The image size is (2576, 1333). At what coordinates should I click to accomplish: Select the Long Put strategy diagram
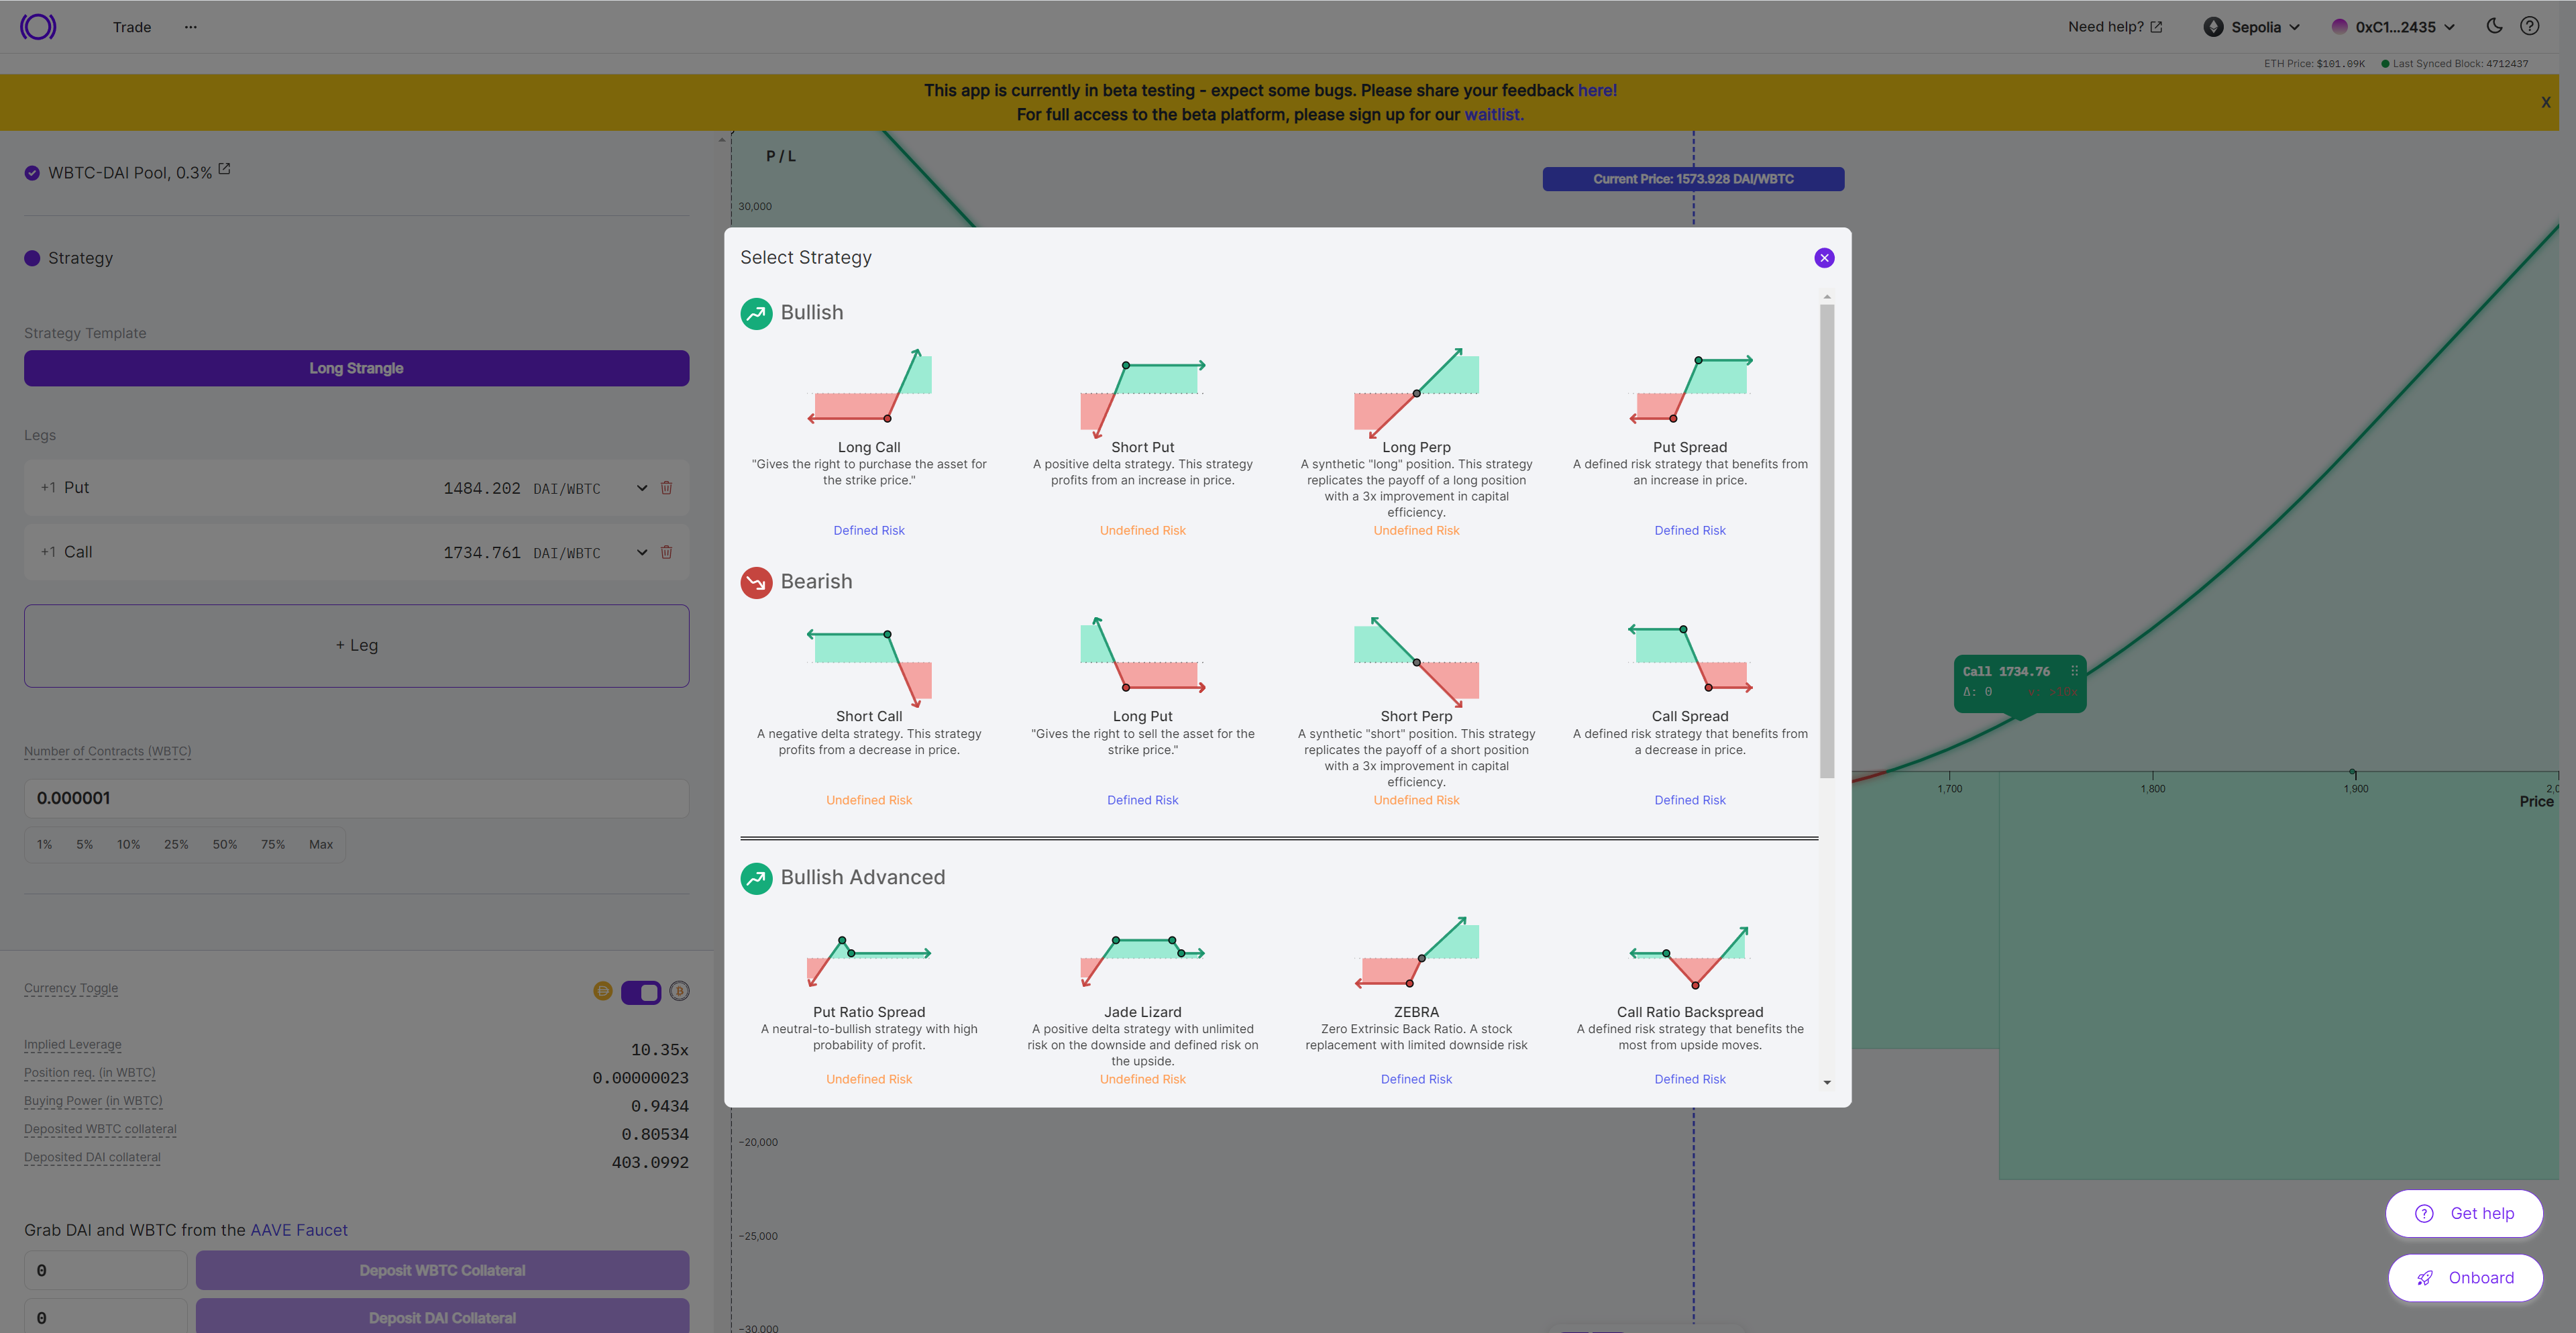pyautogui.click(x=1142, y=655)
